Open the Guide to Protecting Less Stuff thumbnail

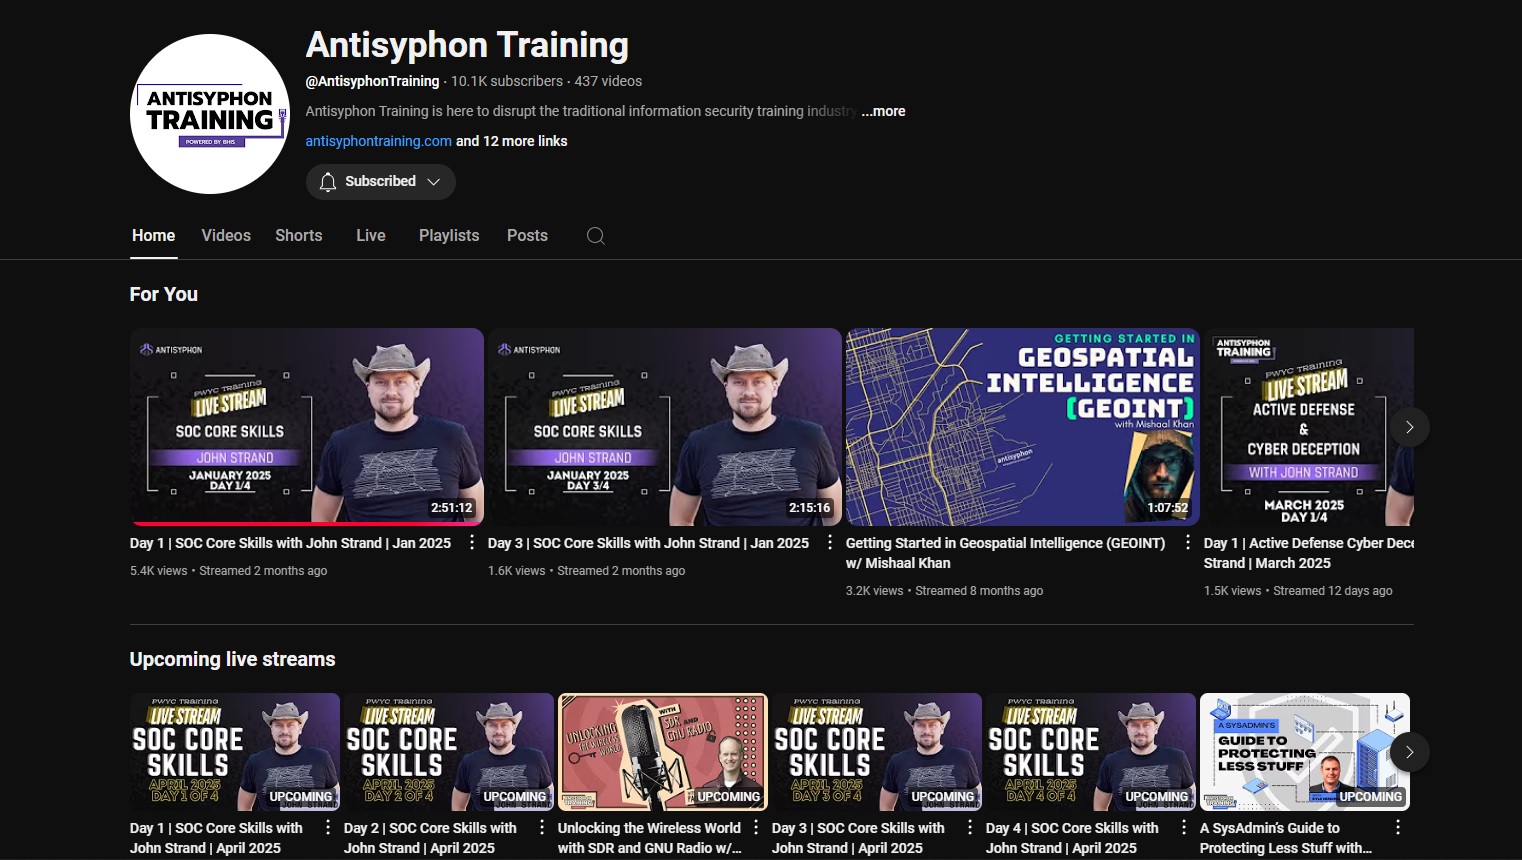(1305, 752)
